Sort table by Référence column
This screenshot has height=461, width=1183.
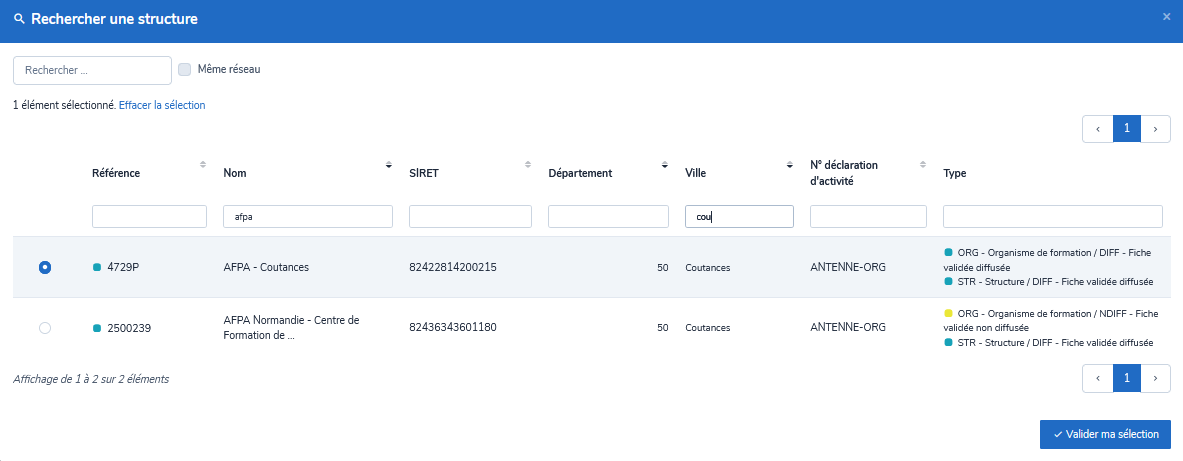coord(202,164)
